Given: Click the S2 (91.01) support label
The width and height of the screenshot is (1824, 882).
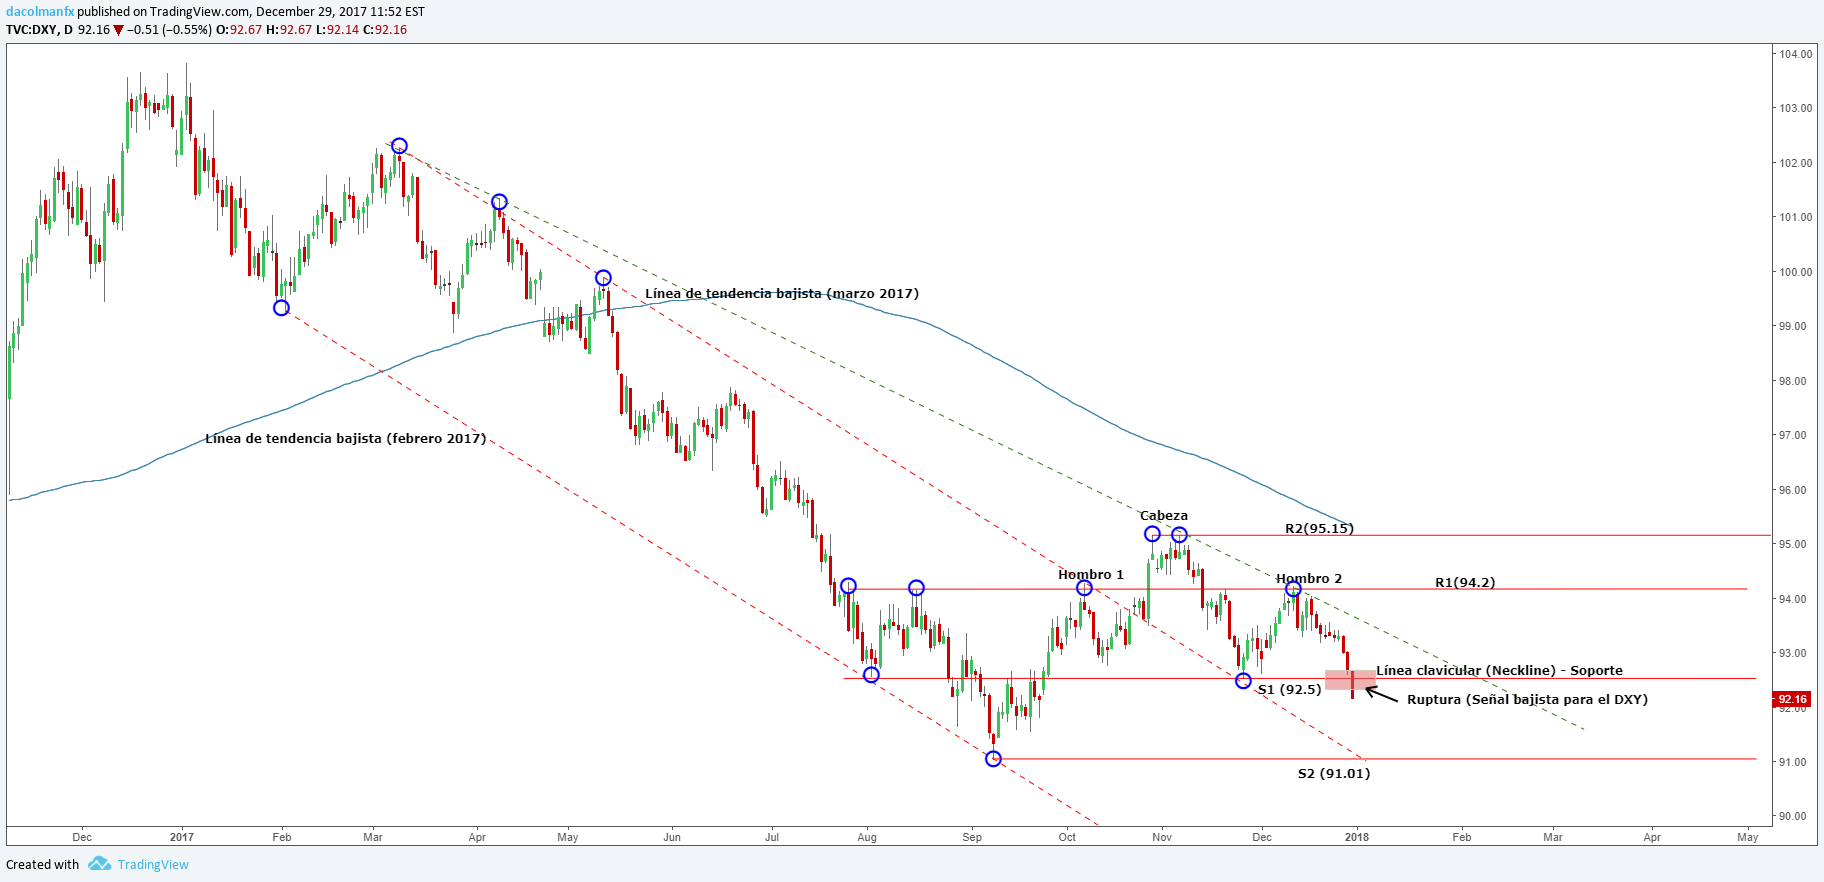Looking at the screenshot, I should [1334, 773].
